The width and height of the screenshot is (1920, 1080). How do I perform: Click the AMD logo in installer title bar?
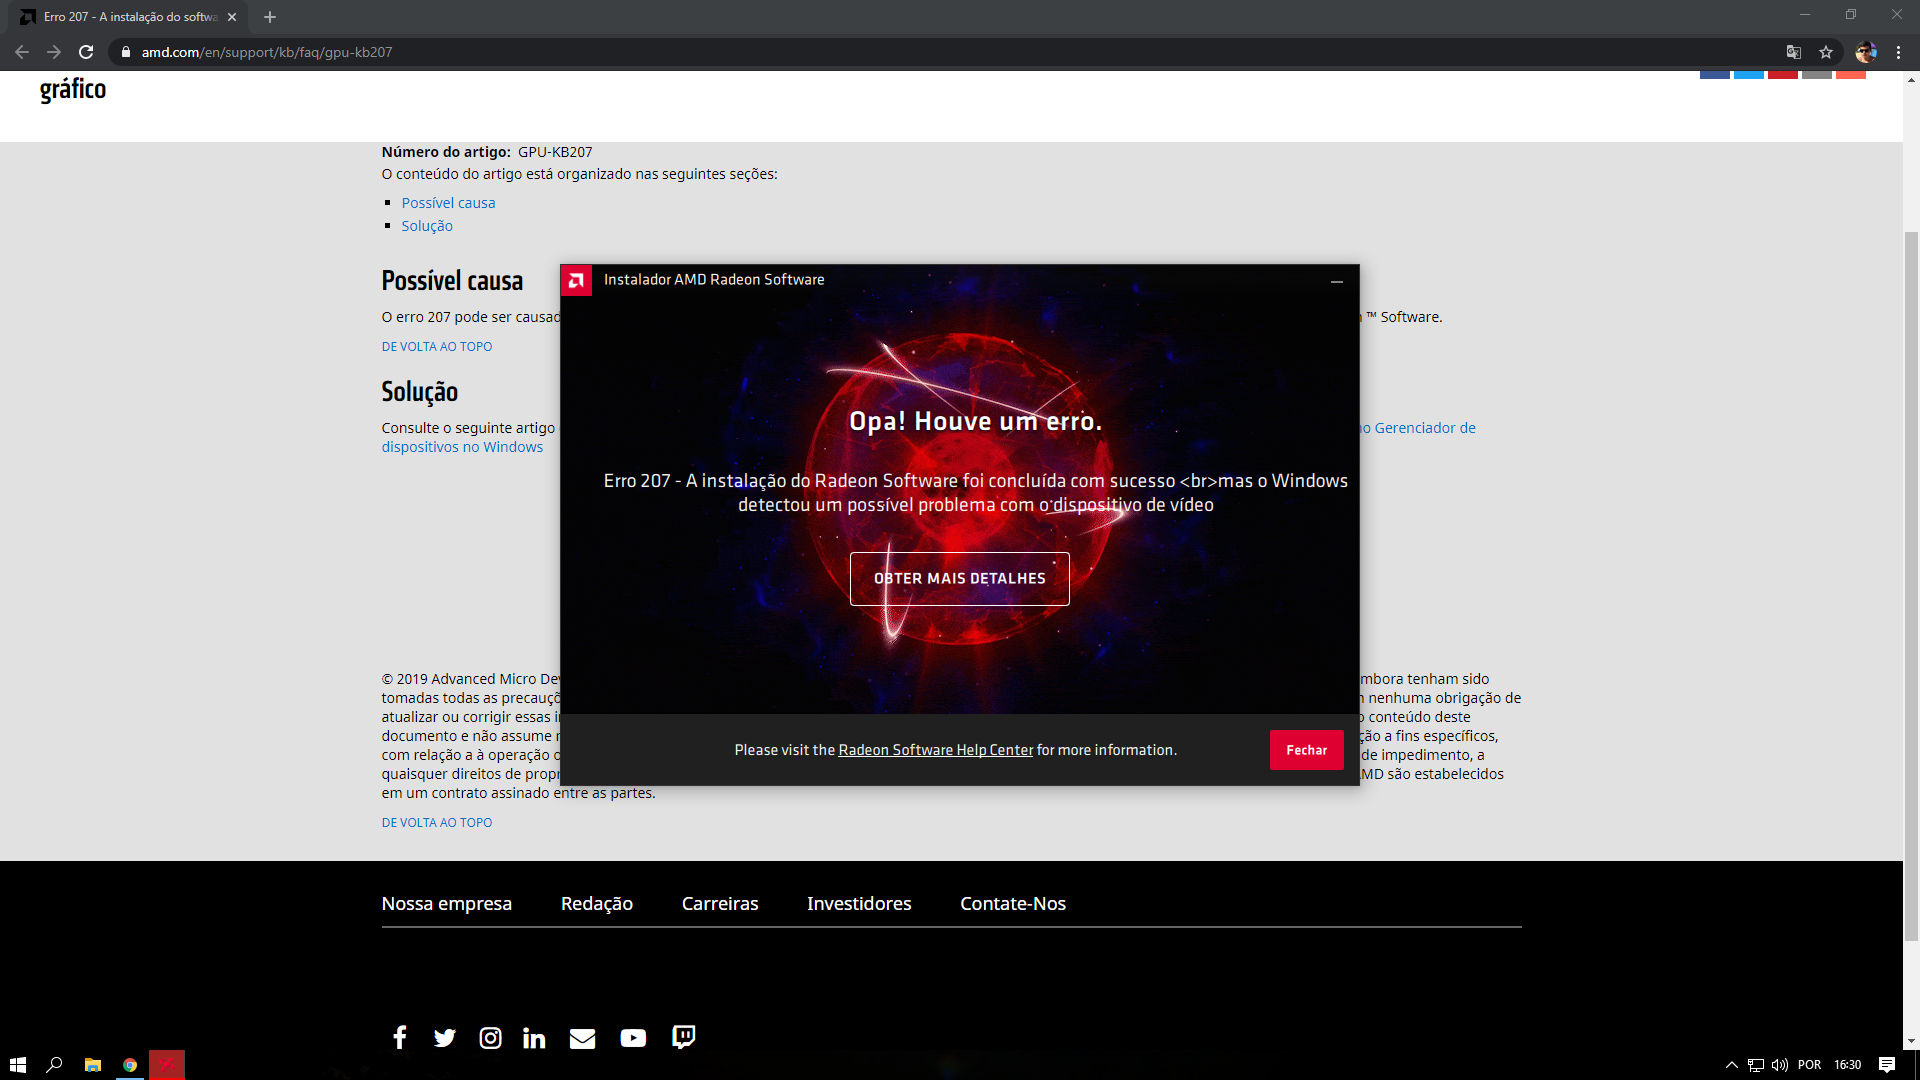pos(576,281)
